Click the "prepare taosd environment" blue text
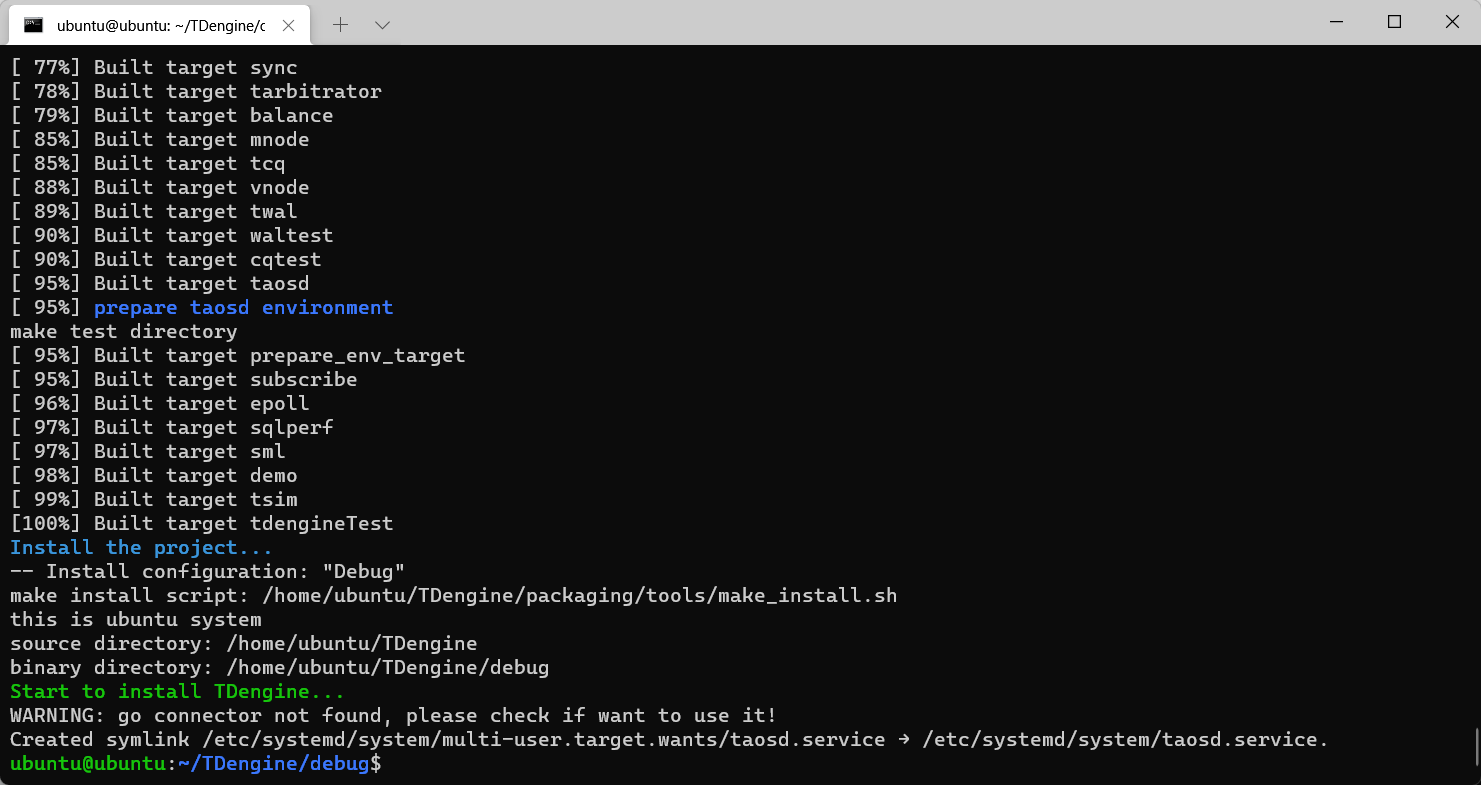The width and height of the screenshot is (1481, 785). tap(243, 308)
